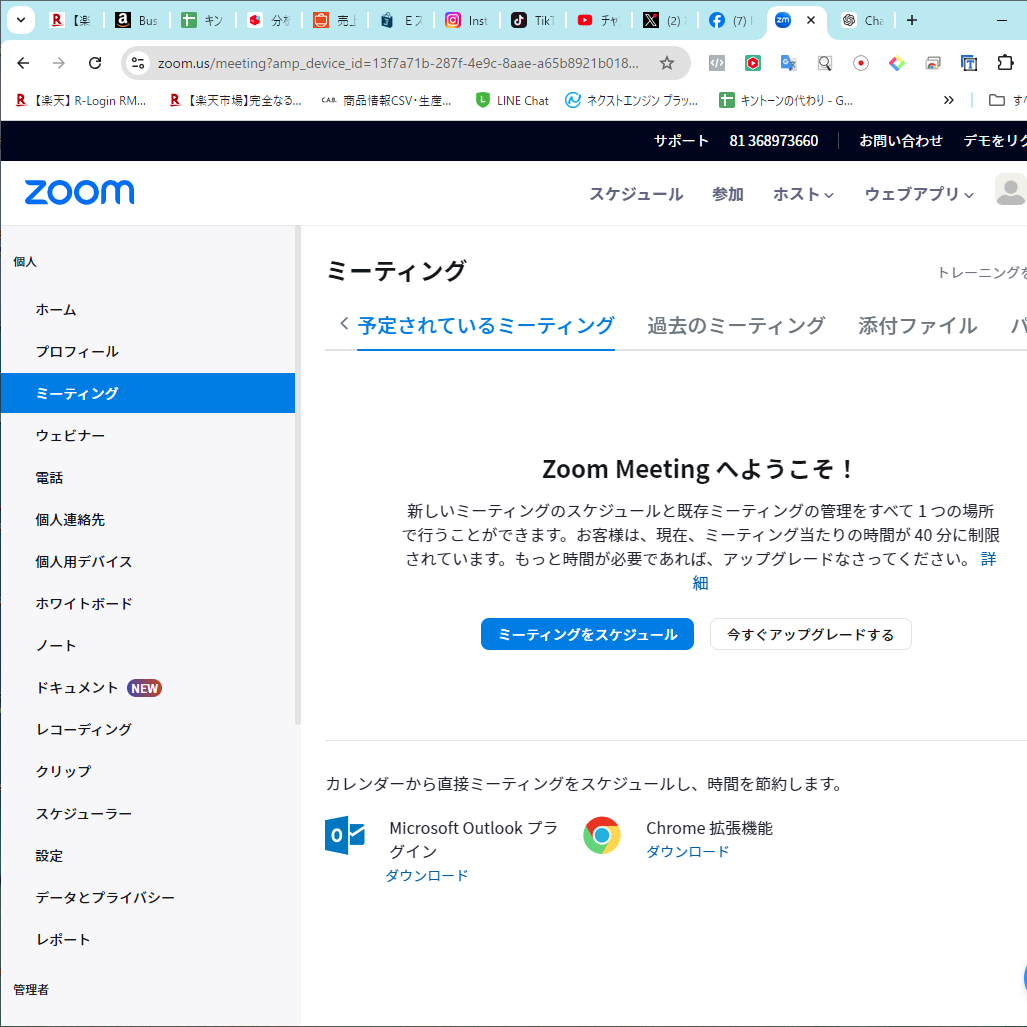
Task: Open the user profile avatar
Action: click(1011, 190)
